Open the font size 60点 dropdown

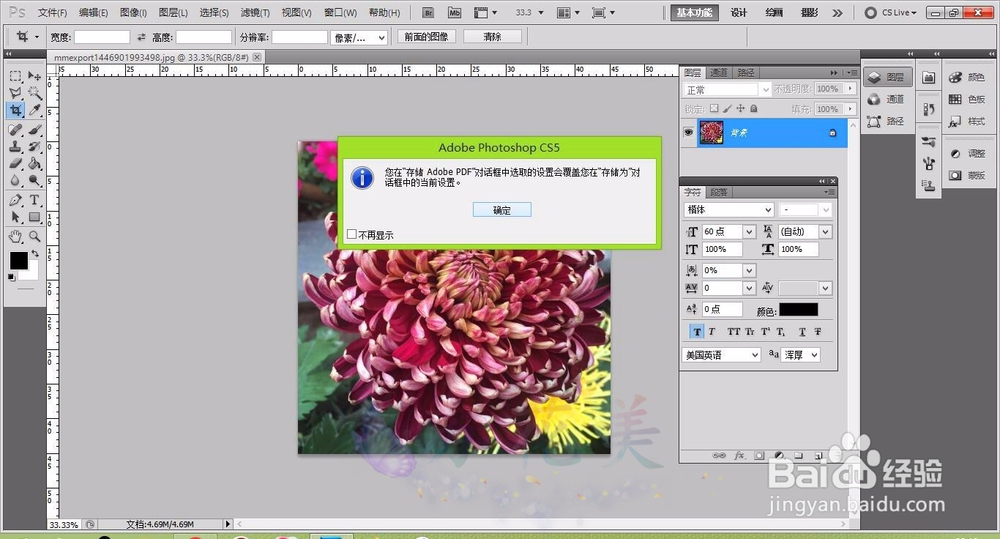(749, 232)
